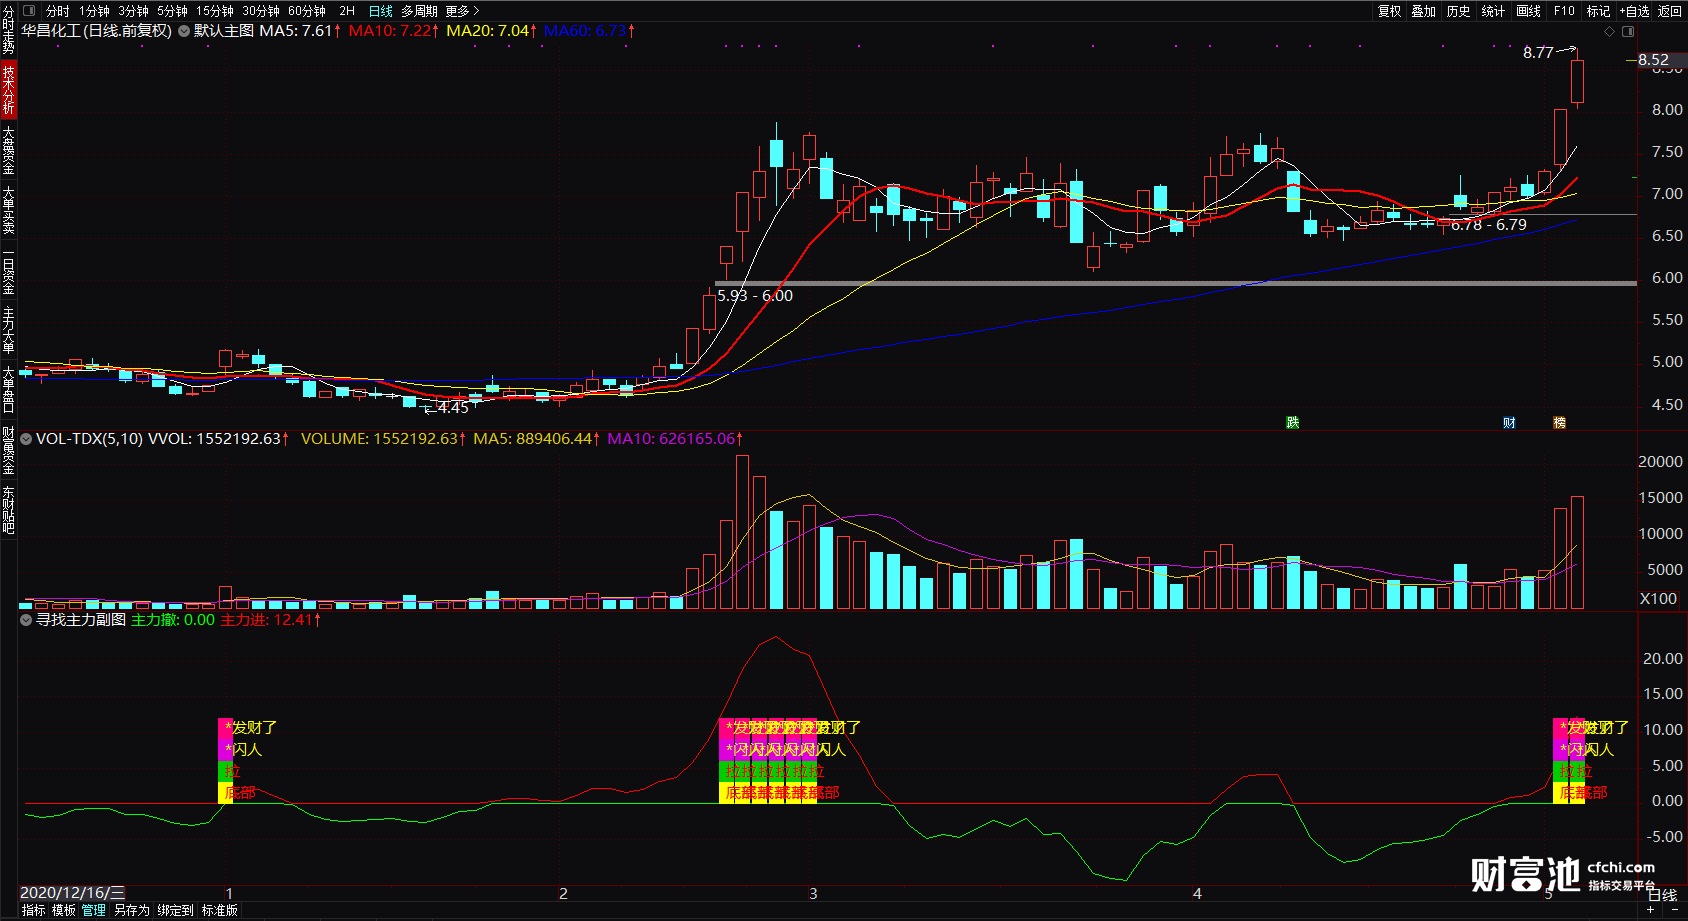Open 统计 statistics
The image size is (1688, 921).
(1493, 11)
